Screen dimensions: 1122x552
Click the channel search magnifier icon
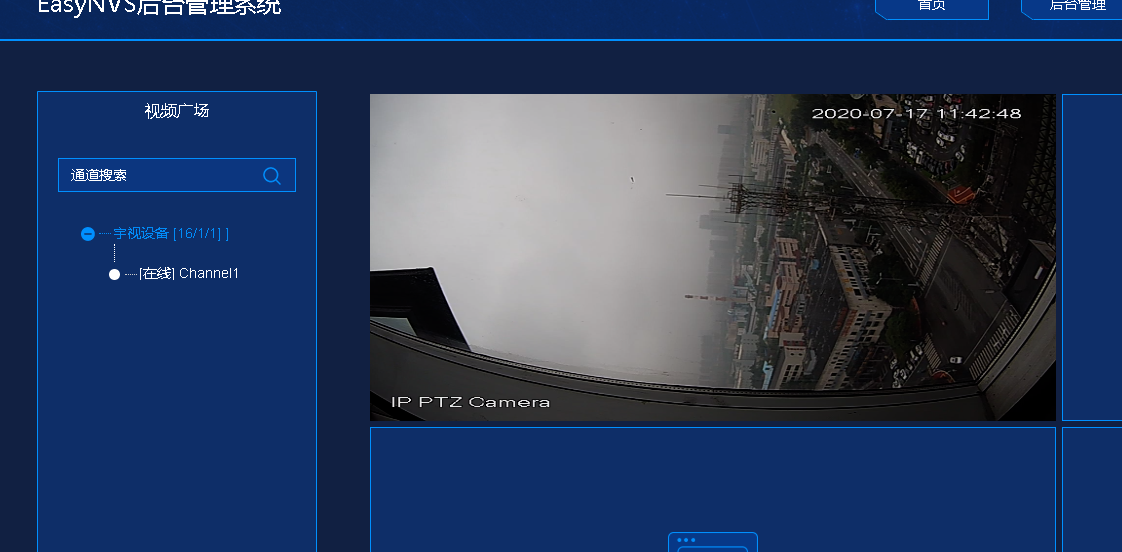click(272, 175)
